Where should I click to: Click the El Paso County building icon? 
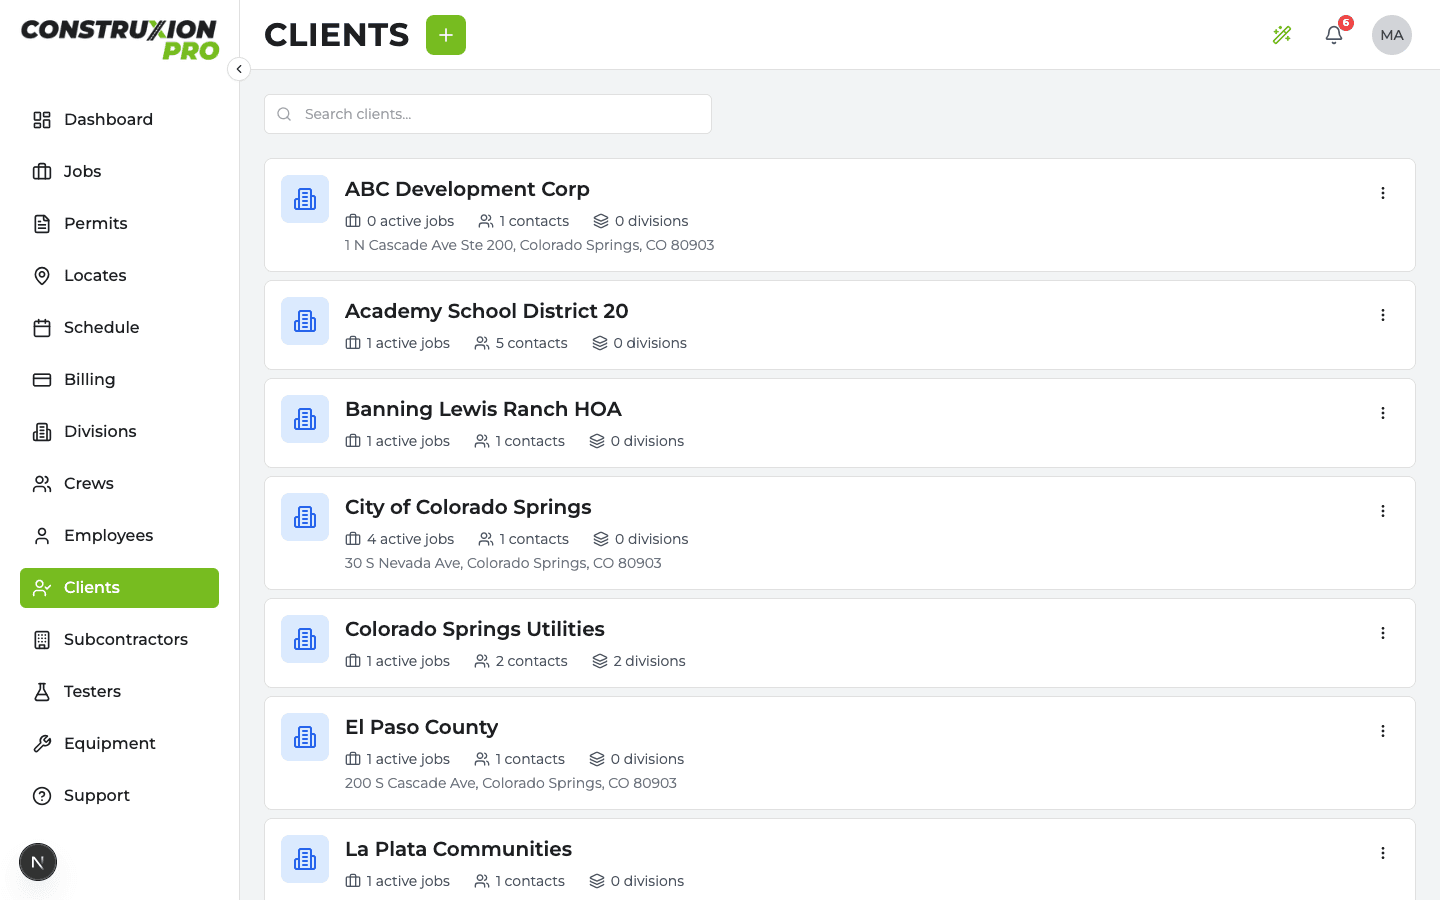click(305, 737)
